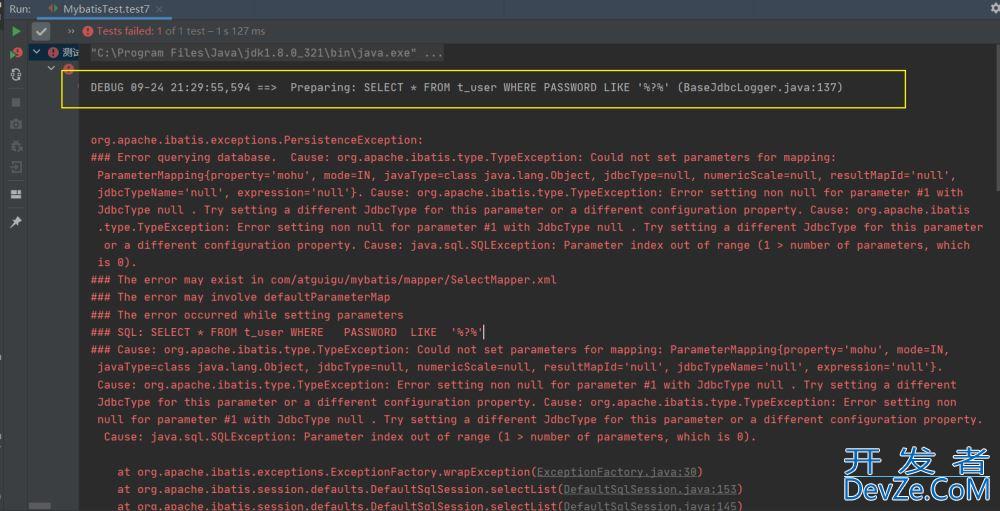Click 'Parameter index out of range' final cause line
The image size is (1000, 511).
click(x=430, y=438)
